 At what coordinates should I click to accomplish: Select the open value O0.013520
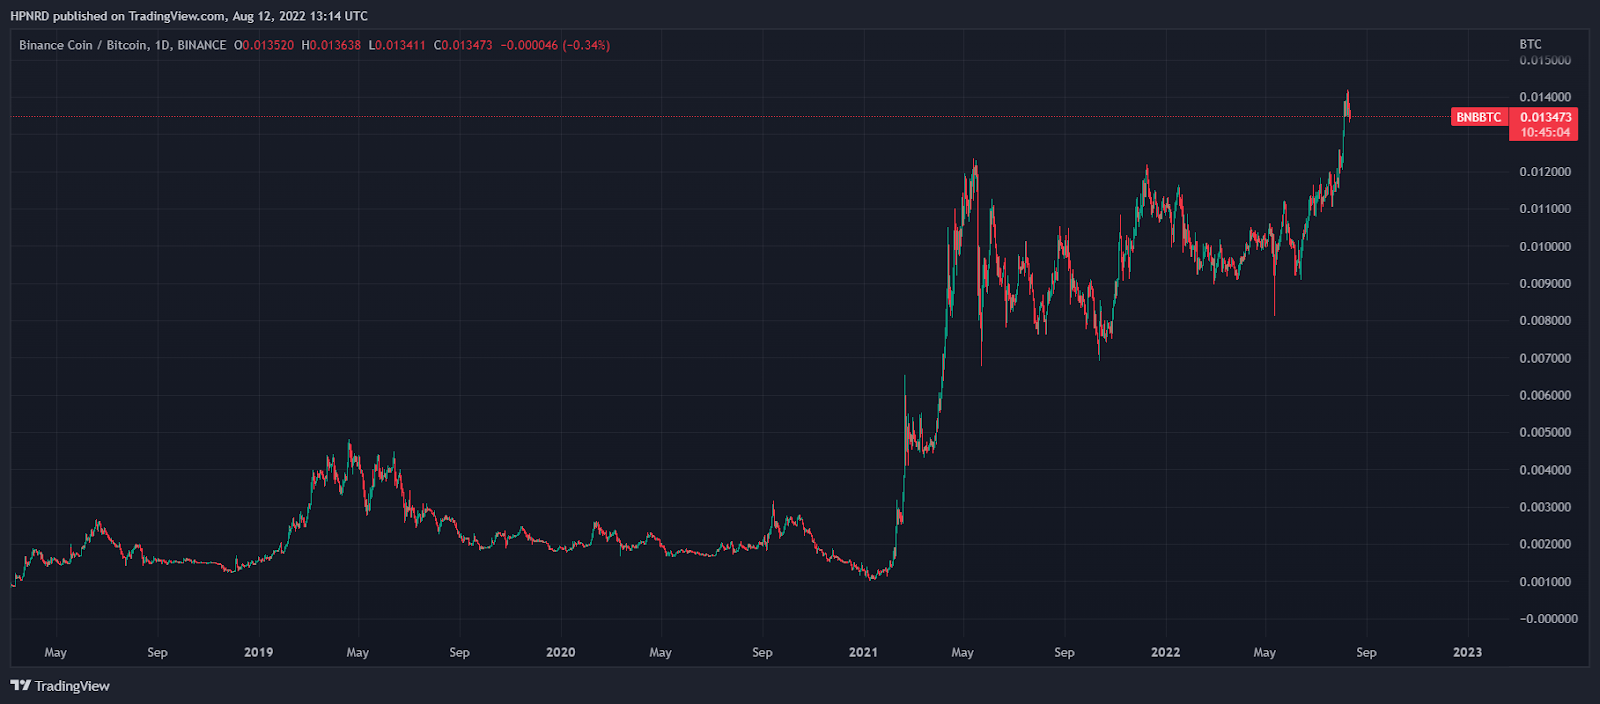(x=264, y=45)
